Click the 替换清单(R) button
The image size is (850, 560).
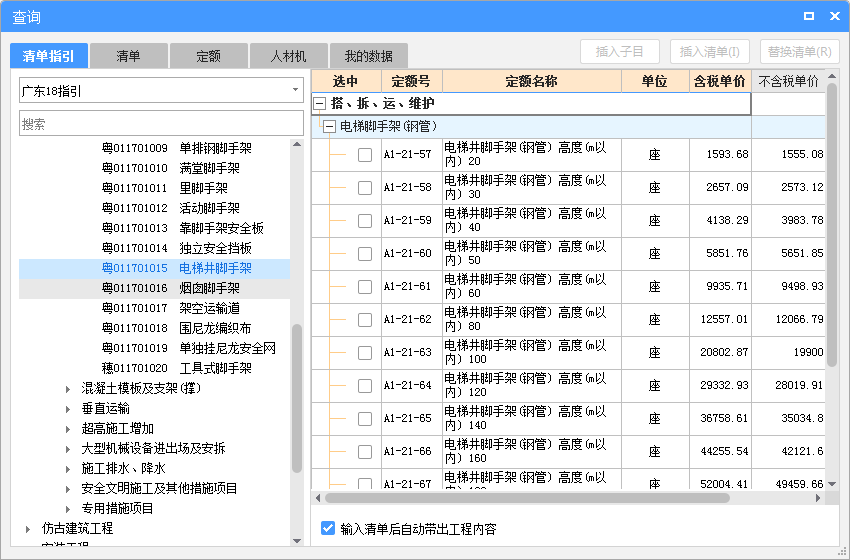click(x=800, y=52)
